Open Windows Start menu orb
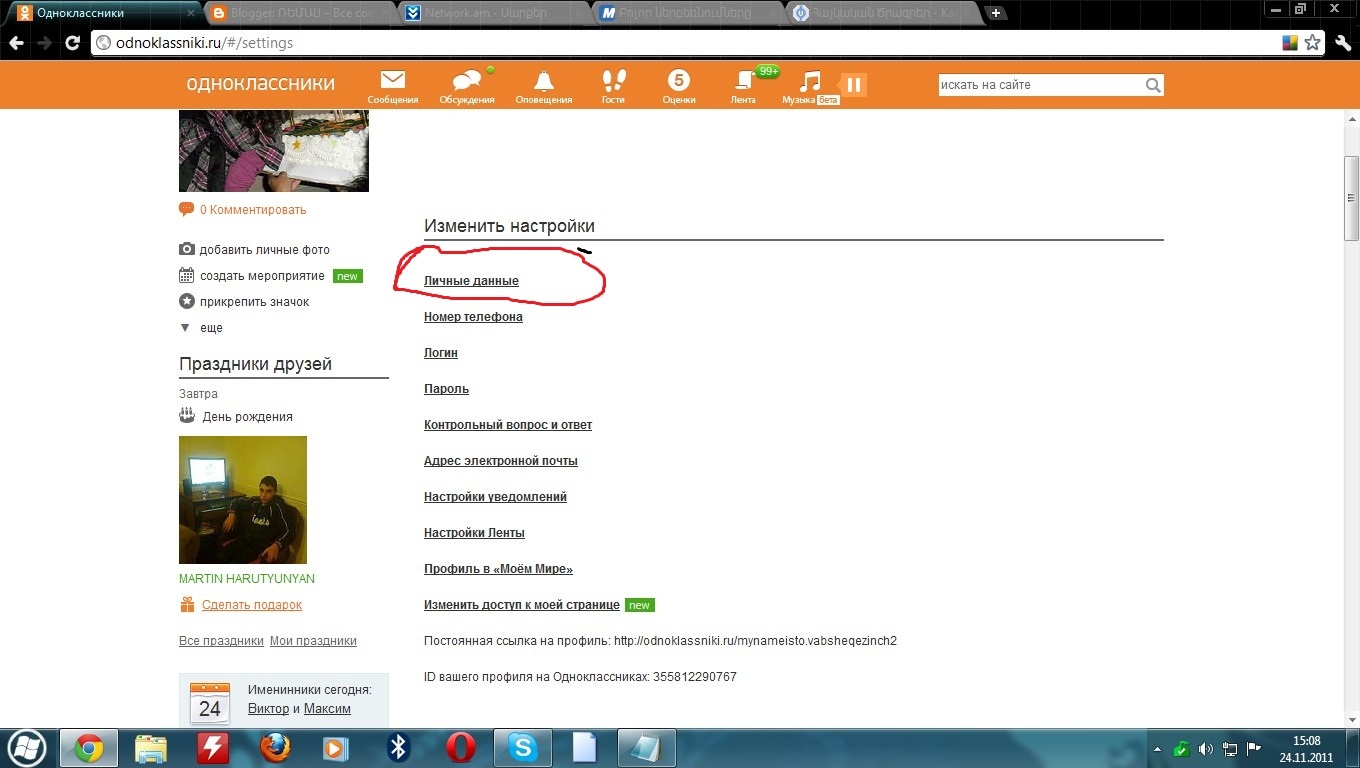 tap(26, 748)
